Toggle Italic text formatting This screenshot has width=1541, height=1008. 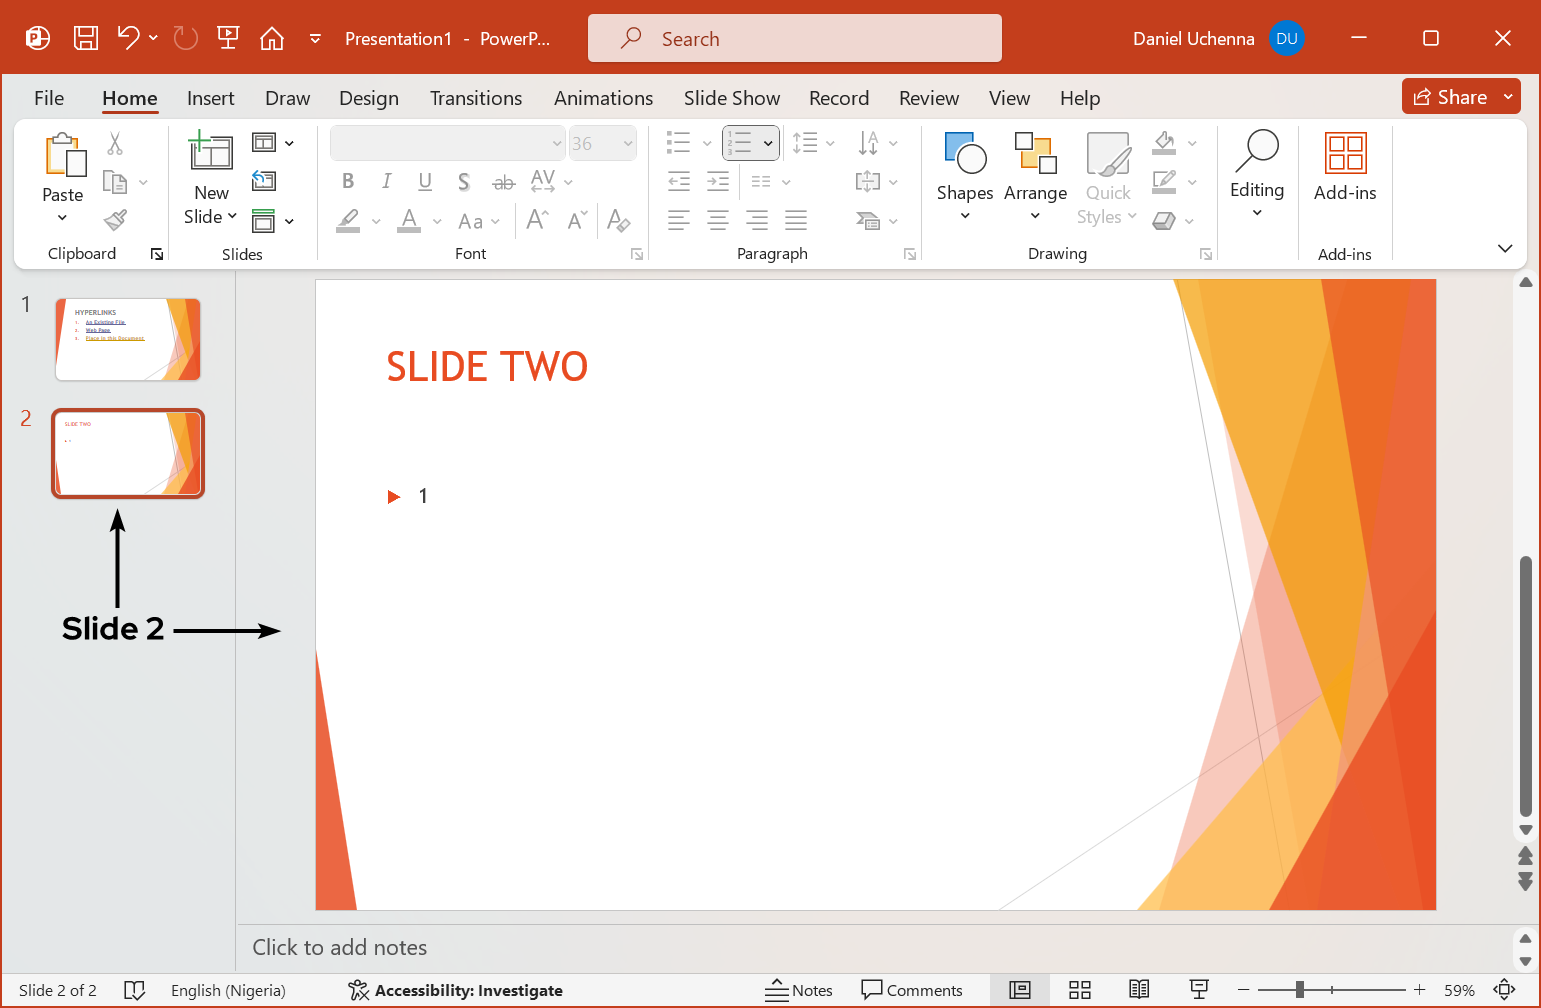(x=386, y=181)
